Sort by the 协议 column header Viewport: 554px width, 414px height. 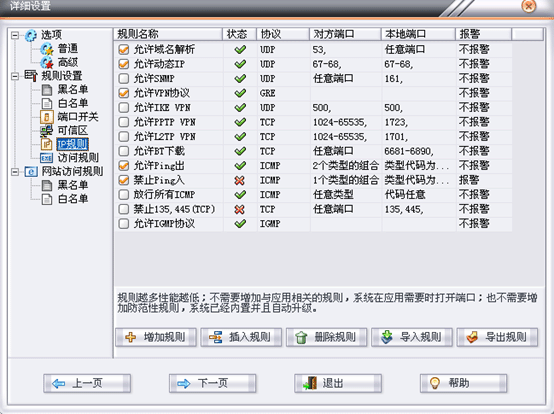coord(283,34)
